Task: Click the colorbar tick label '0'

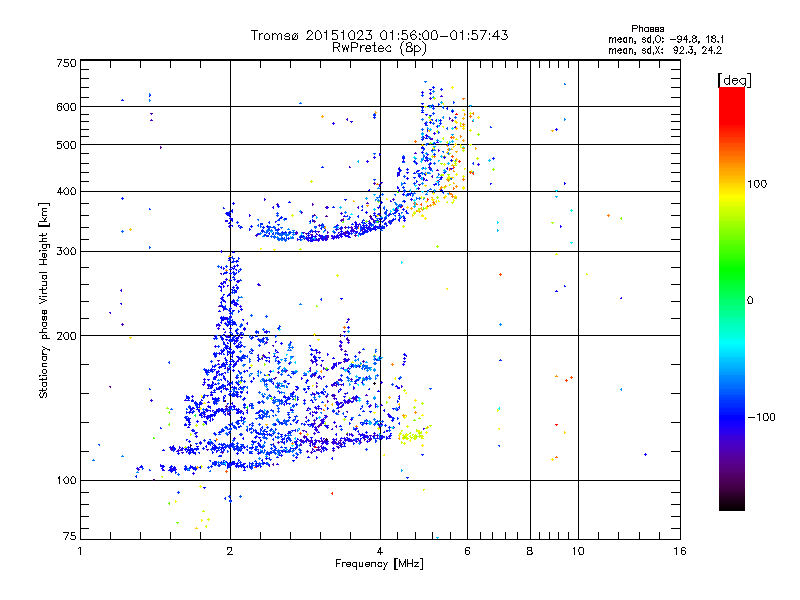Action: [750, 300]
